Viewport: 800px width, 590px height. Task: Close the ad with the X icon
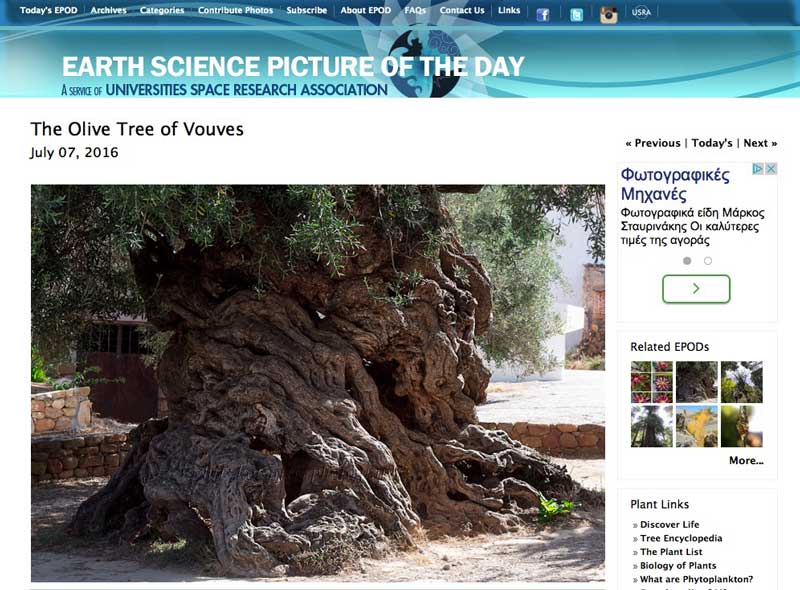pos(771,168)
